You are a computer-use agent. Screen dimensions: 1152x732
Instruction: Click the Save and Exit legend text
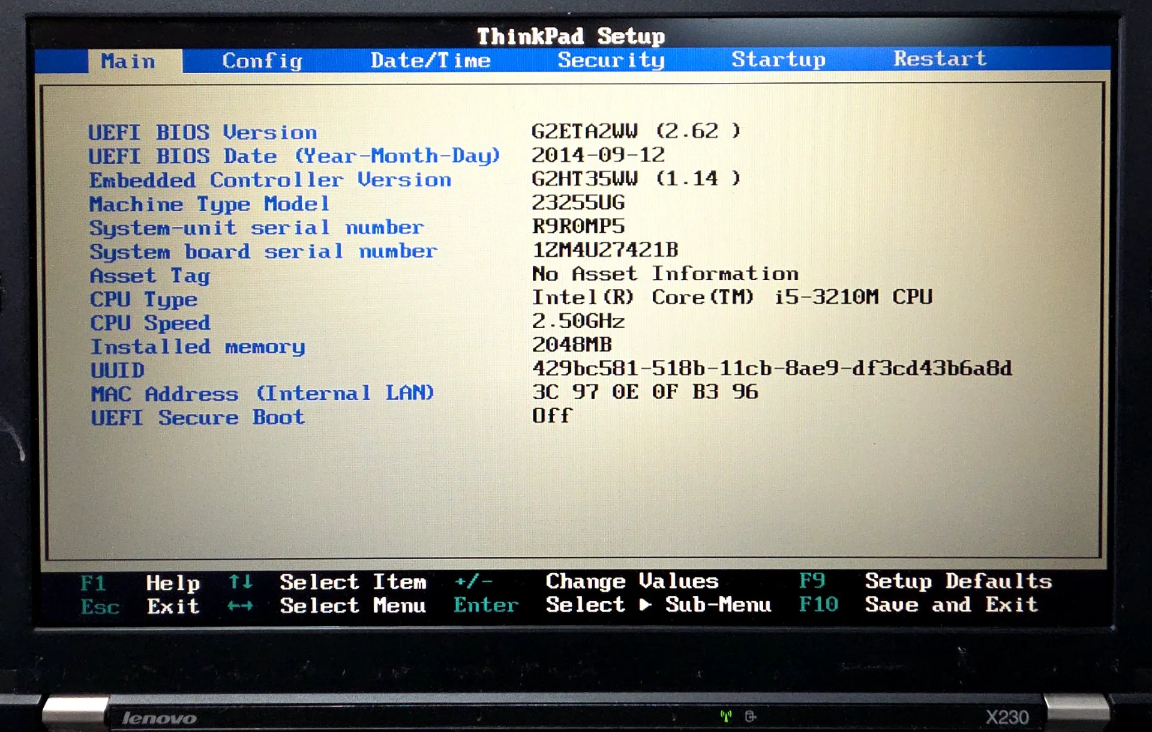951,604
